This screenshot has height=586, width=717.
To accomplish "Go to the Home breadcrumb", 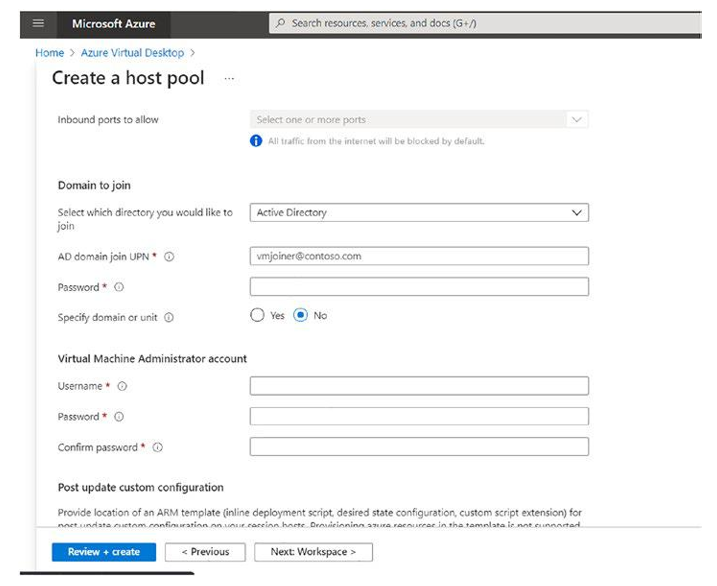I will pos(49,53).
